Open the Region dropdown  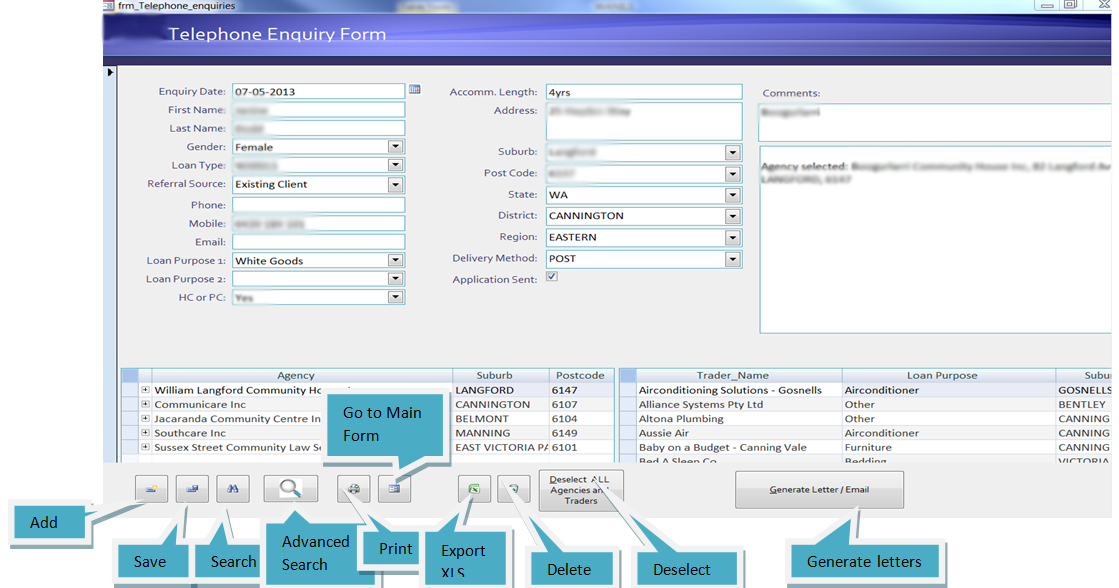[731, 236]
